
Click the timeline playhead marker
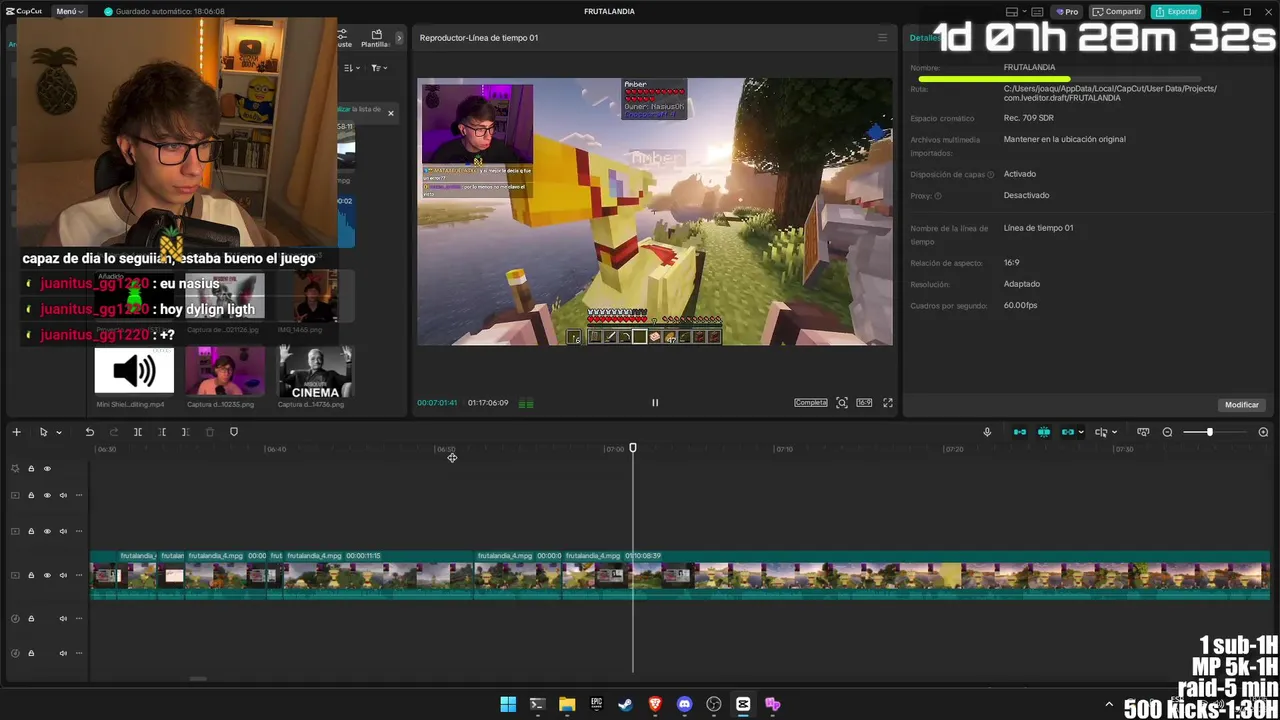[x=633, y=448]
